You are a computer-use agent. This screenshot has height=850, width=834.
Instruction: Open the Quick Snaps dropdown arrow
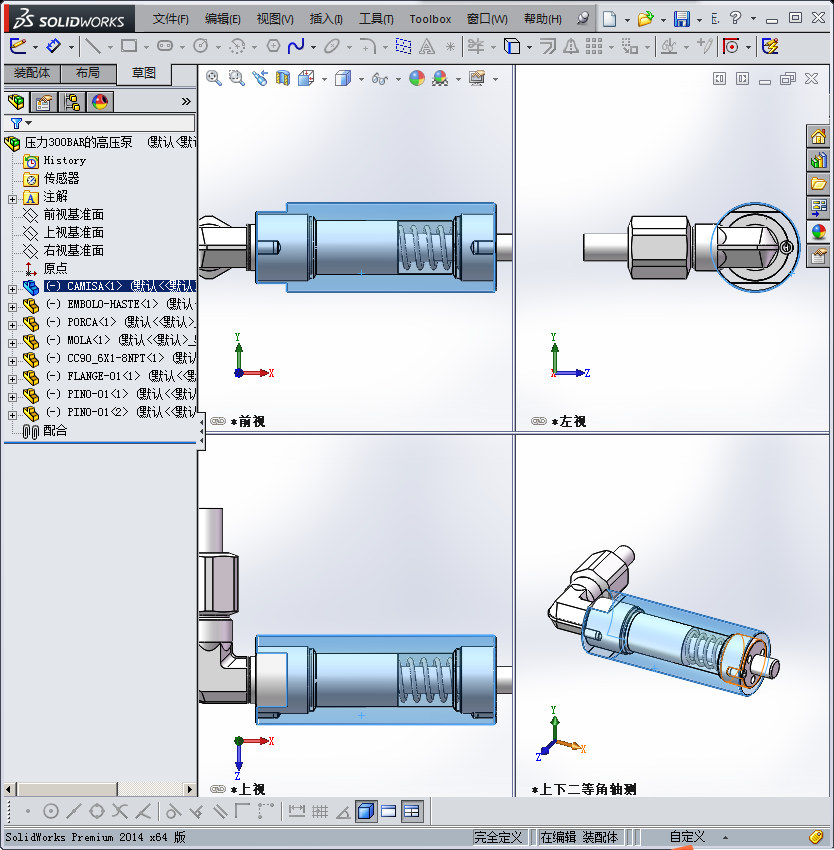tap(748, 47)
